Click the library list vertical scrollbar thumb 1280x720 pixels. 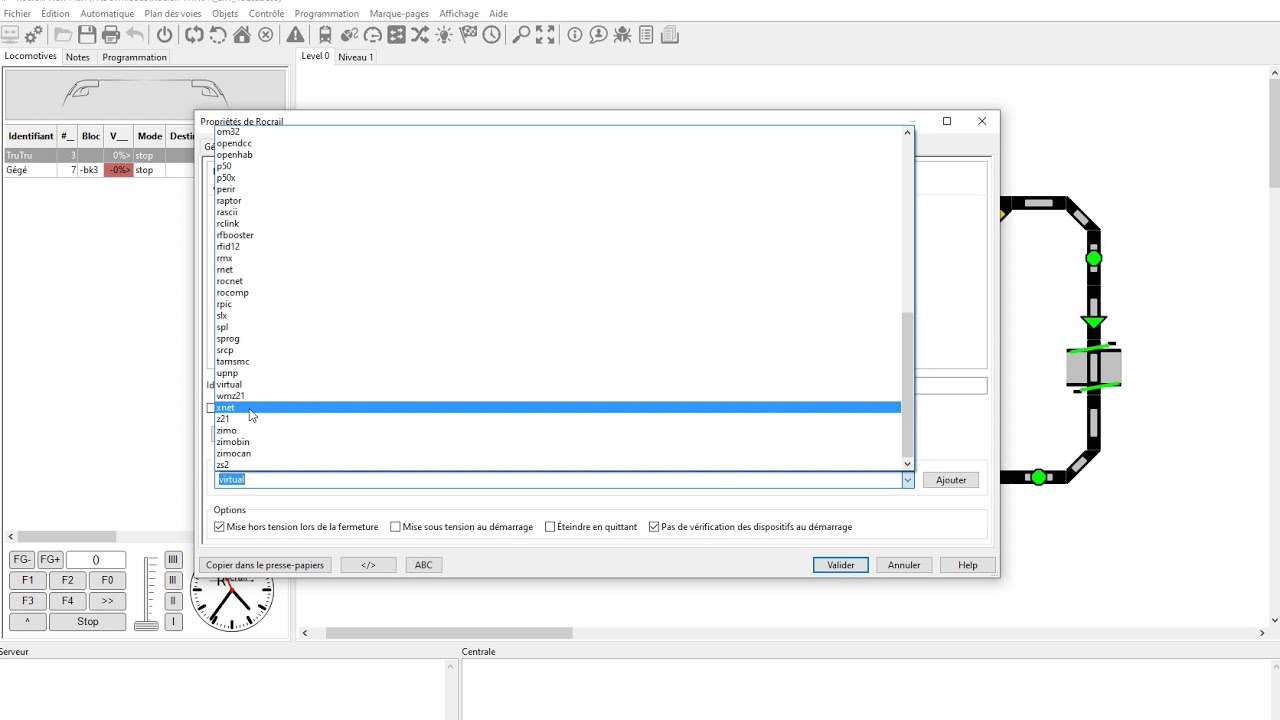click(908, 383)
